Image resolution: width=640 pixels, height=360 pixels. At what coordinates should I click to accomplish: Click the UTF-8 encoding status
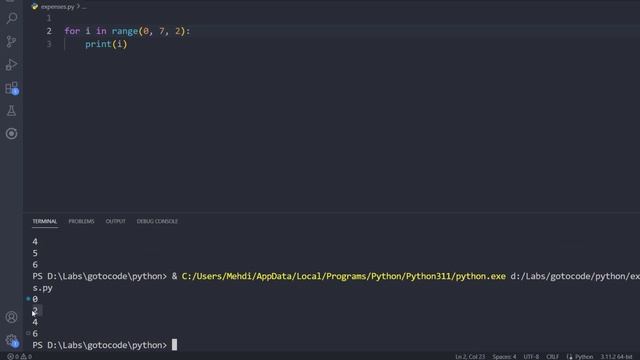[x=531, y=357]
